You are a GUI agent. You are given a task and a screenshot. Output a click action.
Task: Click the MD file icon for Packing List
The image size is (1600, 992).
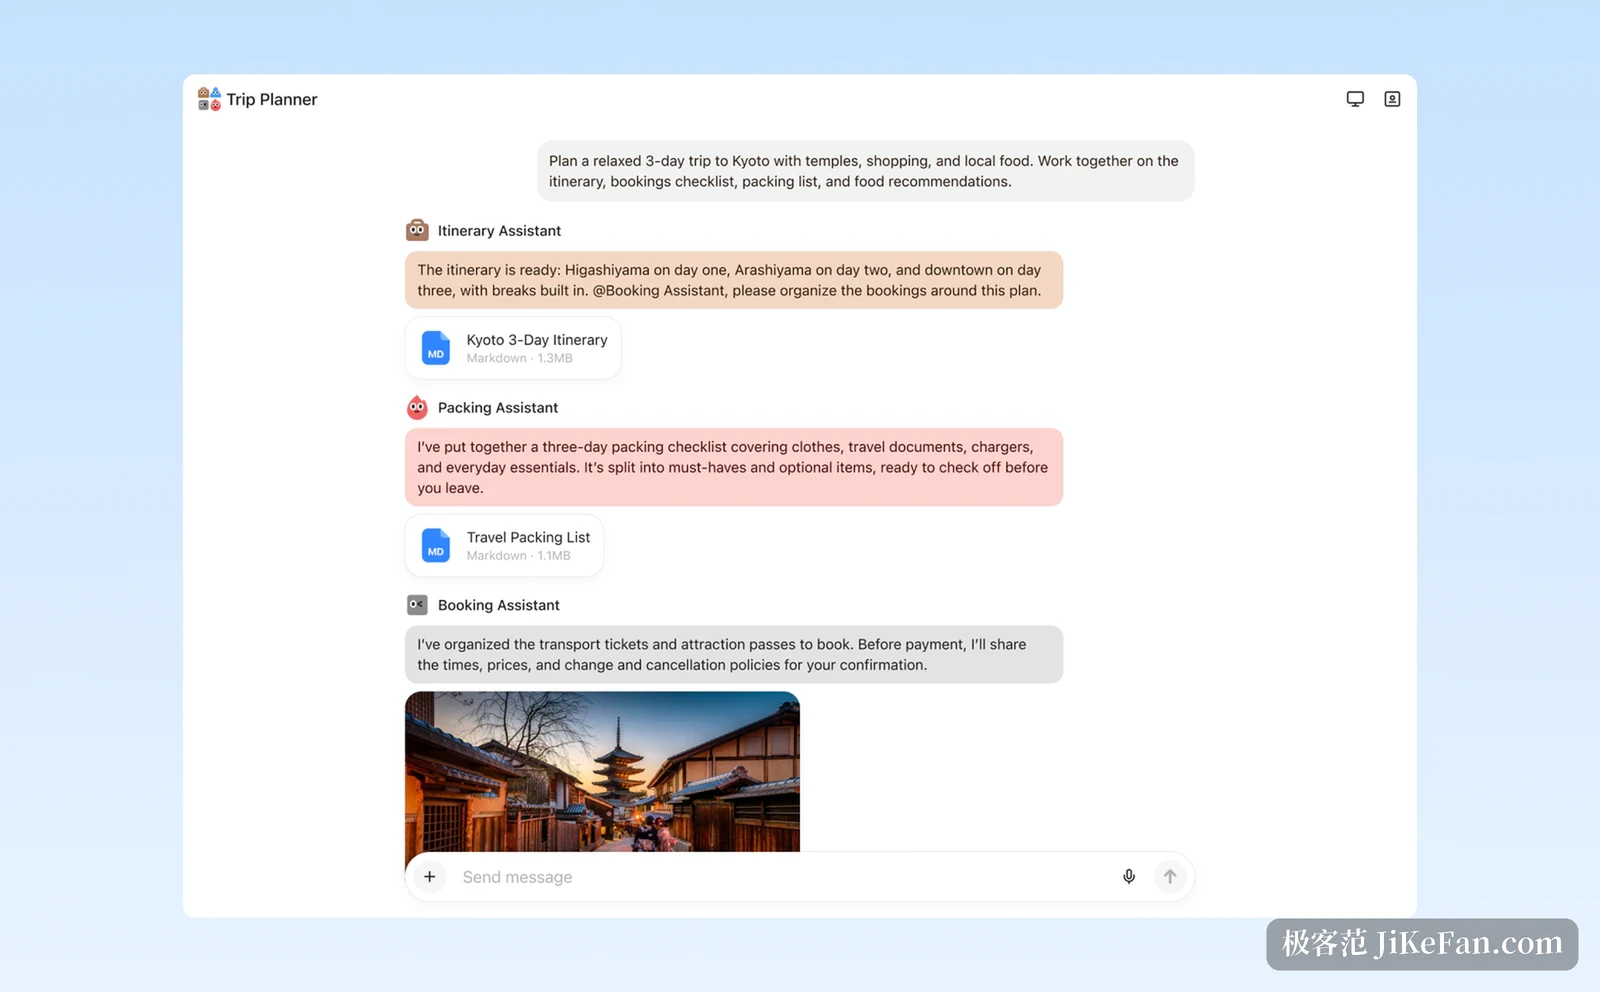(x=436, y=545)
